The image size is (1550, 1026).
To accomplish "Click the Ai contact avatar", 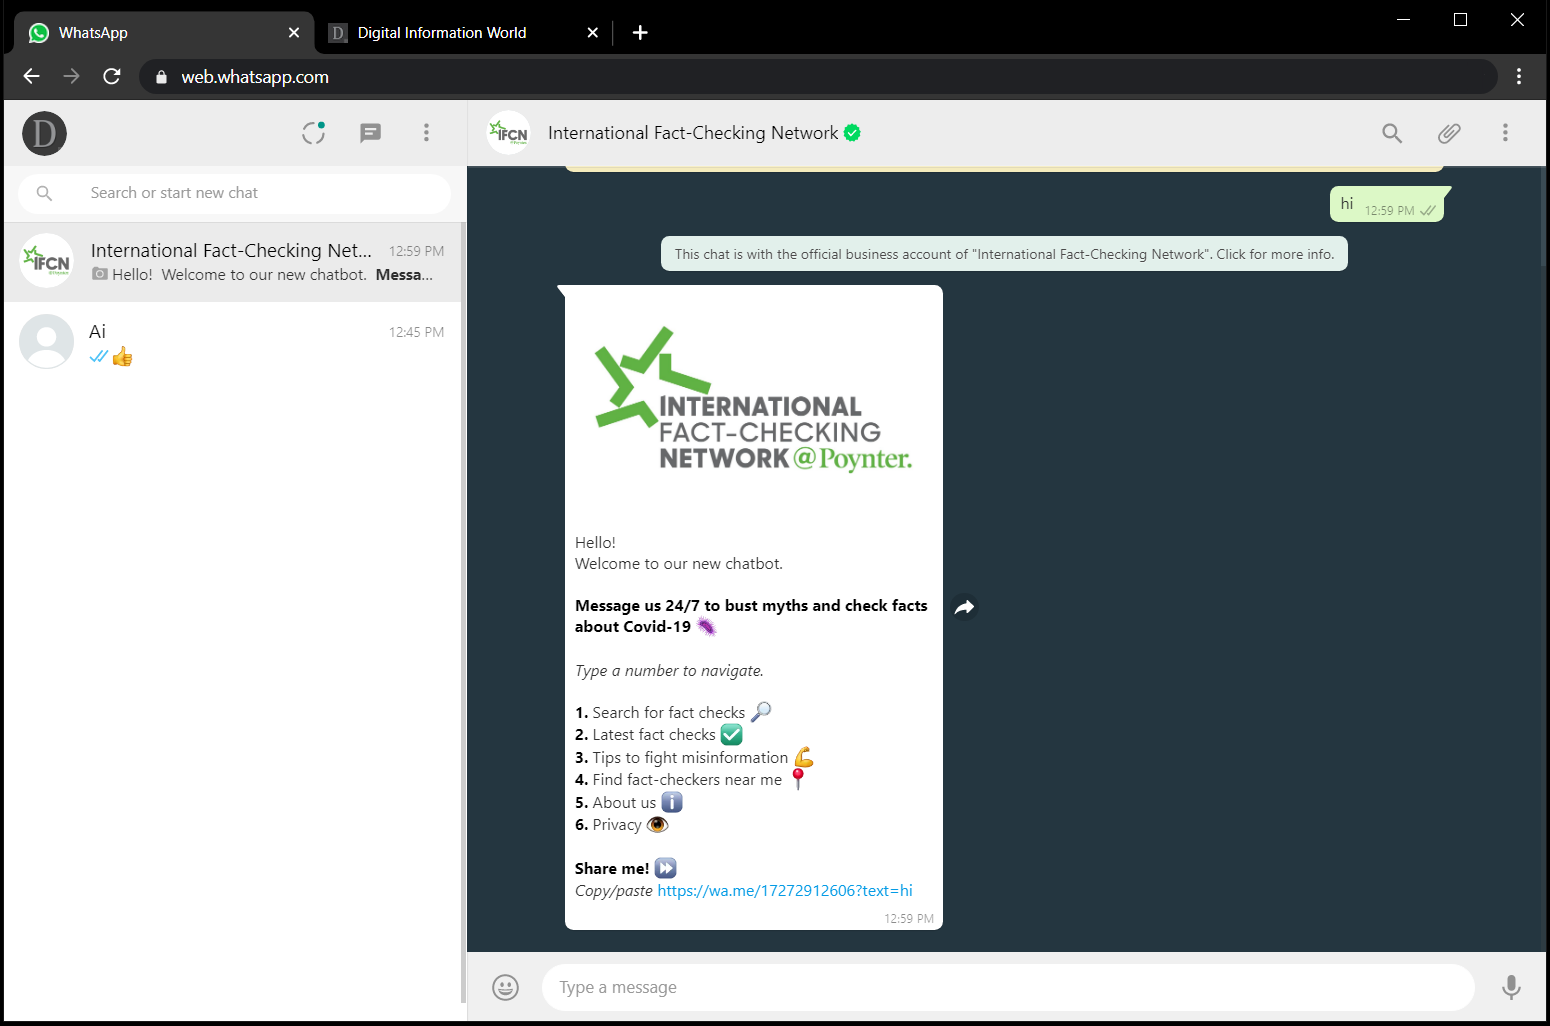I will (47, 341).
